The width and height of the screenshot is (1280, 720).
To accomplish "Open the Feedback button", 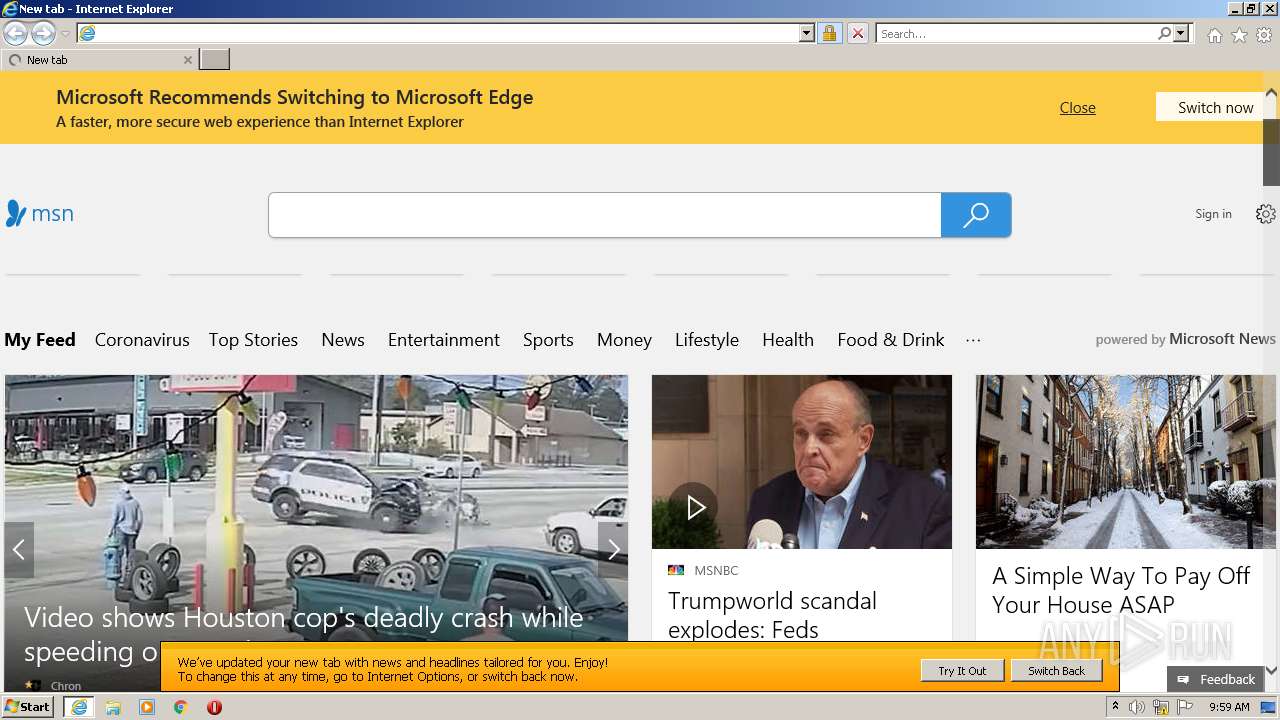I will click(1215, 679).
